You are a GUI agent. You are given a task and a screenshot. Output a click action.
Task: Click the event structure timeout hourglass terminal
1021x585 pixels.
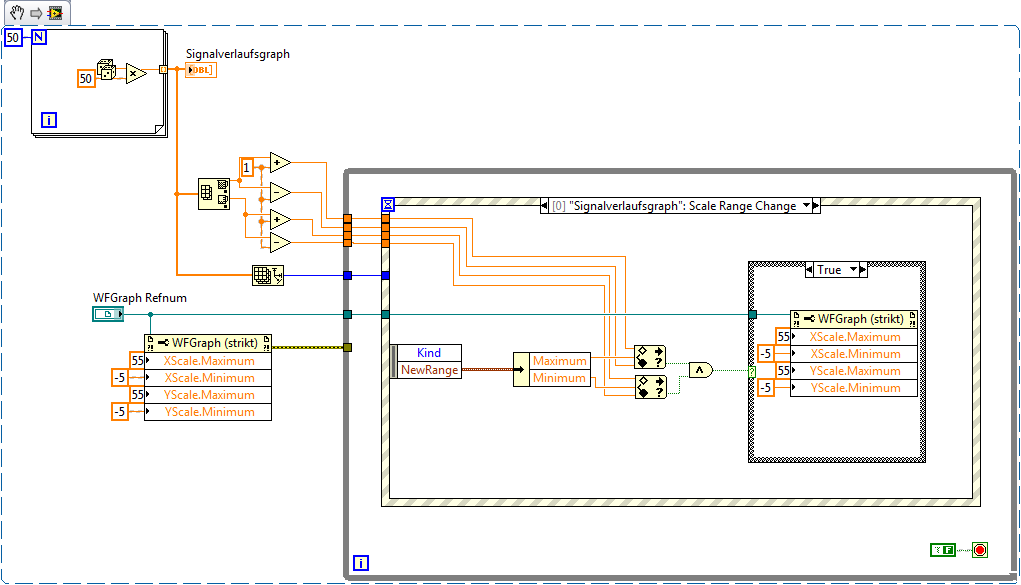pos(388,205)
